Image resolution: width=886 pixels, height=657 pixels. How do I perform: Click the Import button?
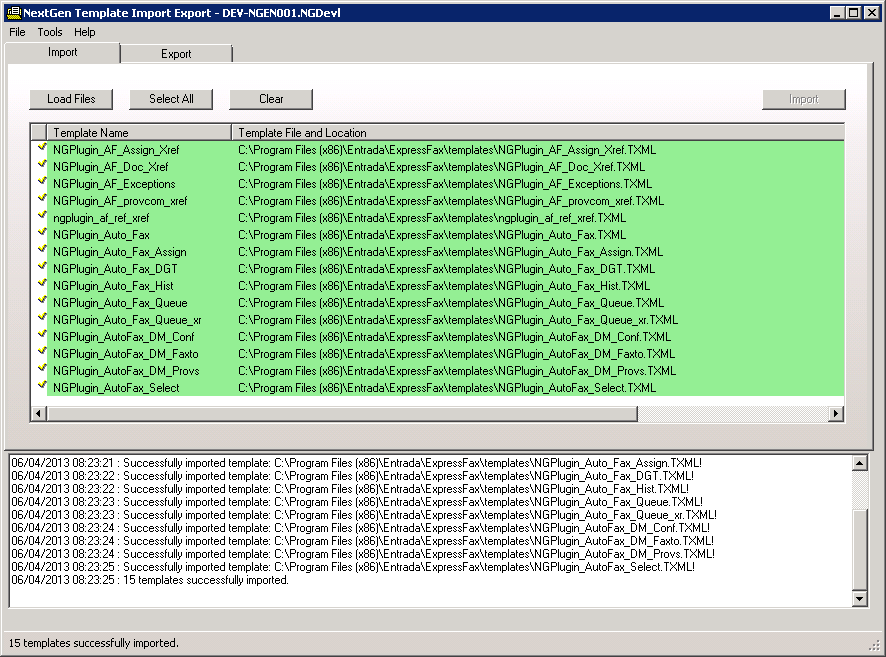[x=804, y=99]
